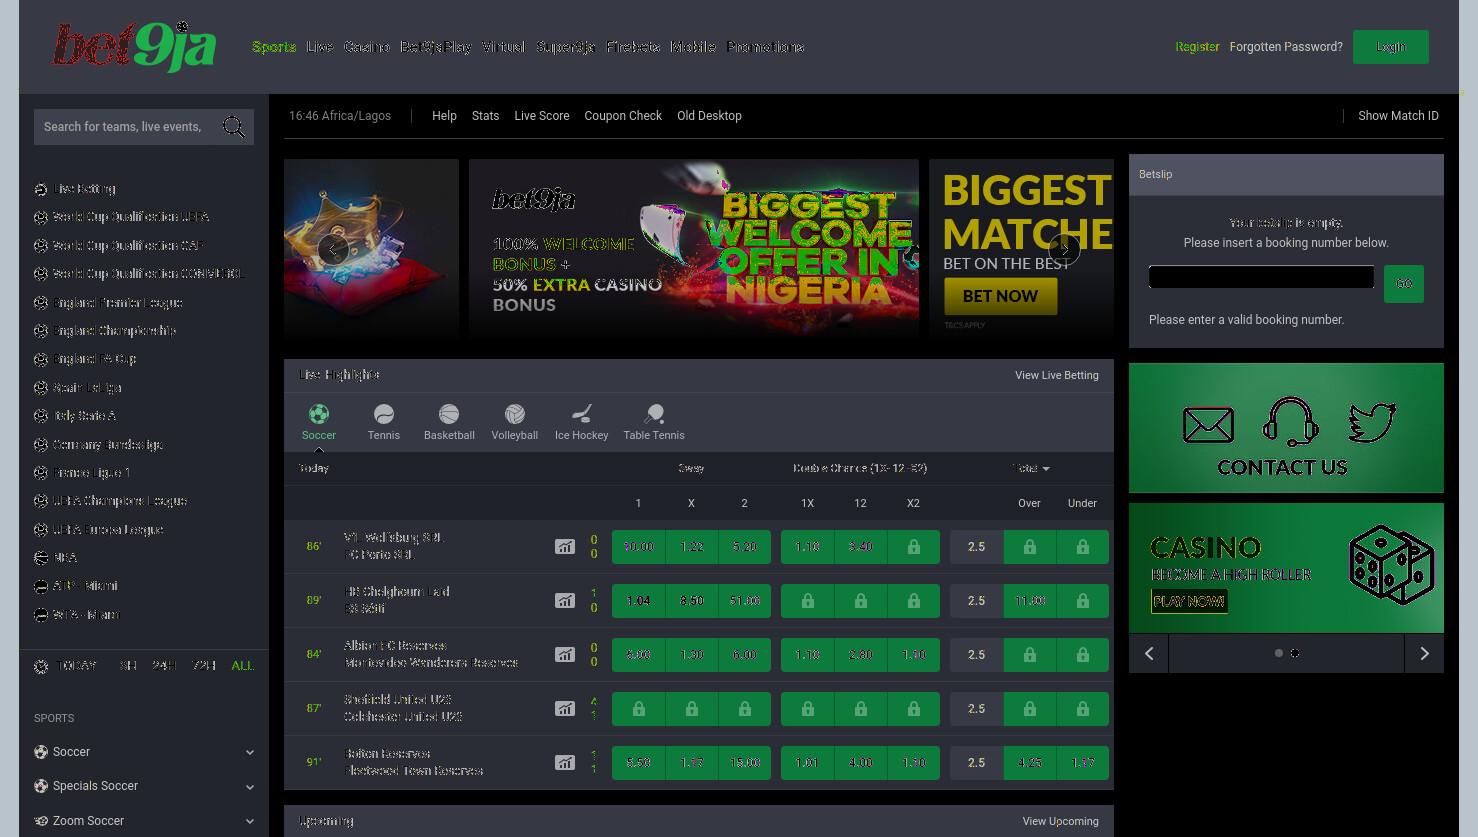The height and width of the screenshot is (837, 1478).
Task: Filter events to ALL
Action: point(242,666)
